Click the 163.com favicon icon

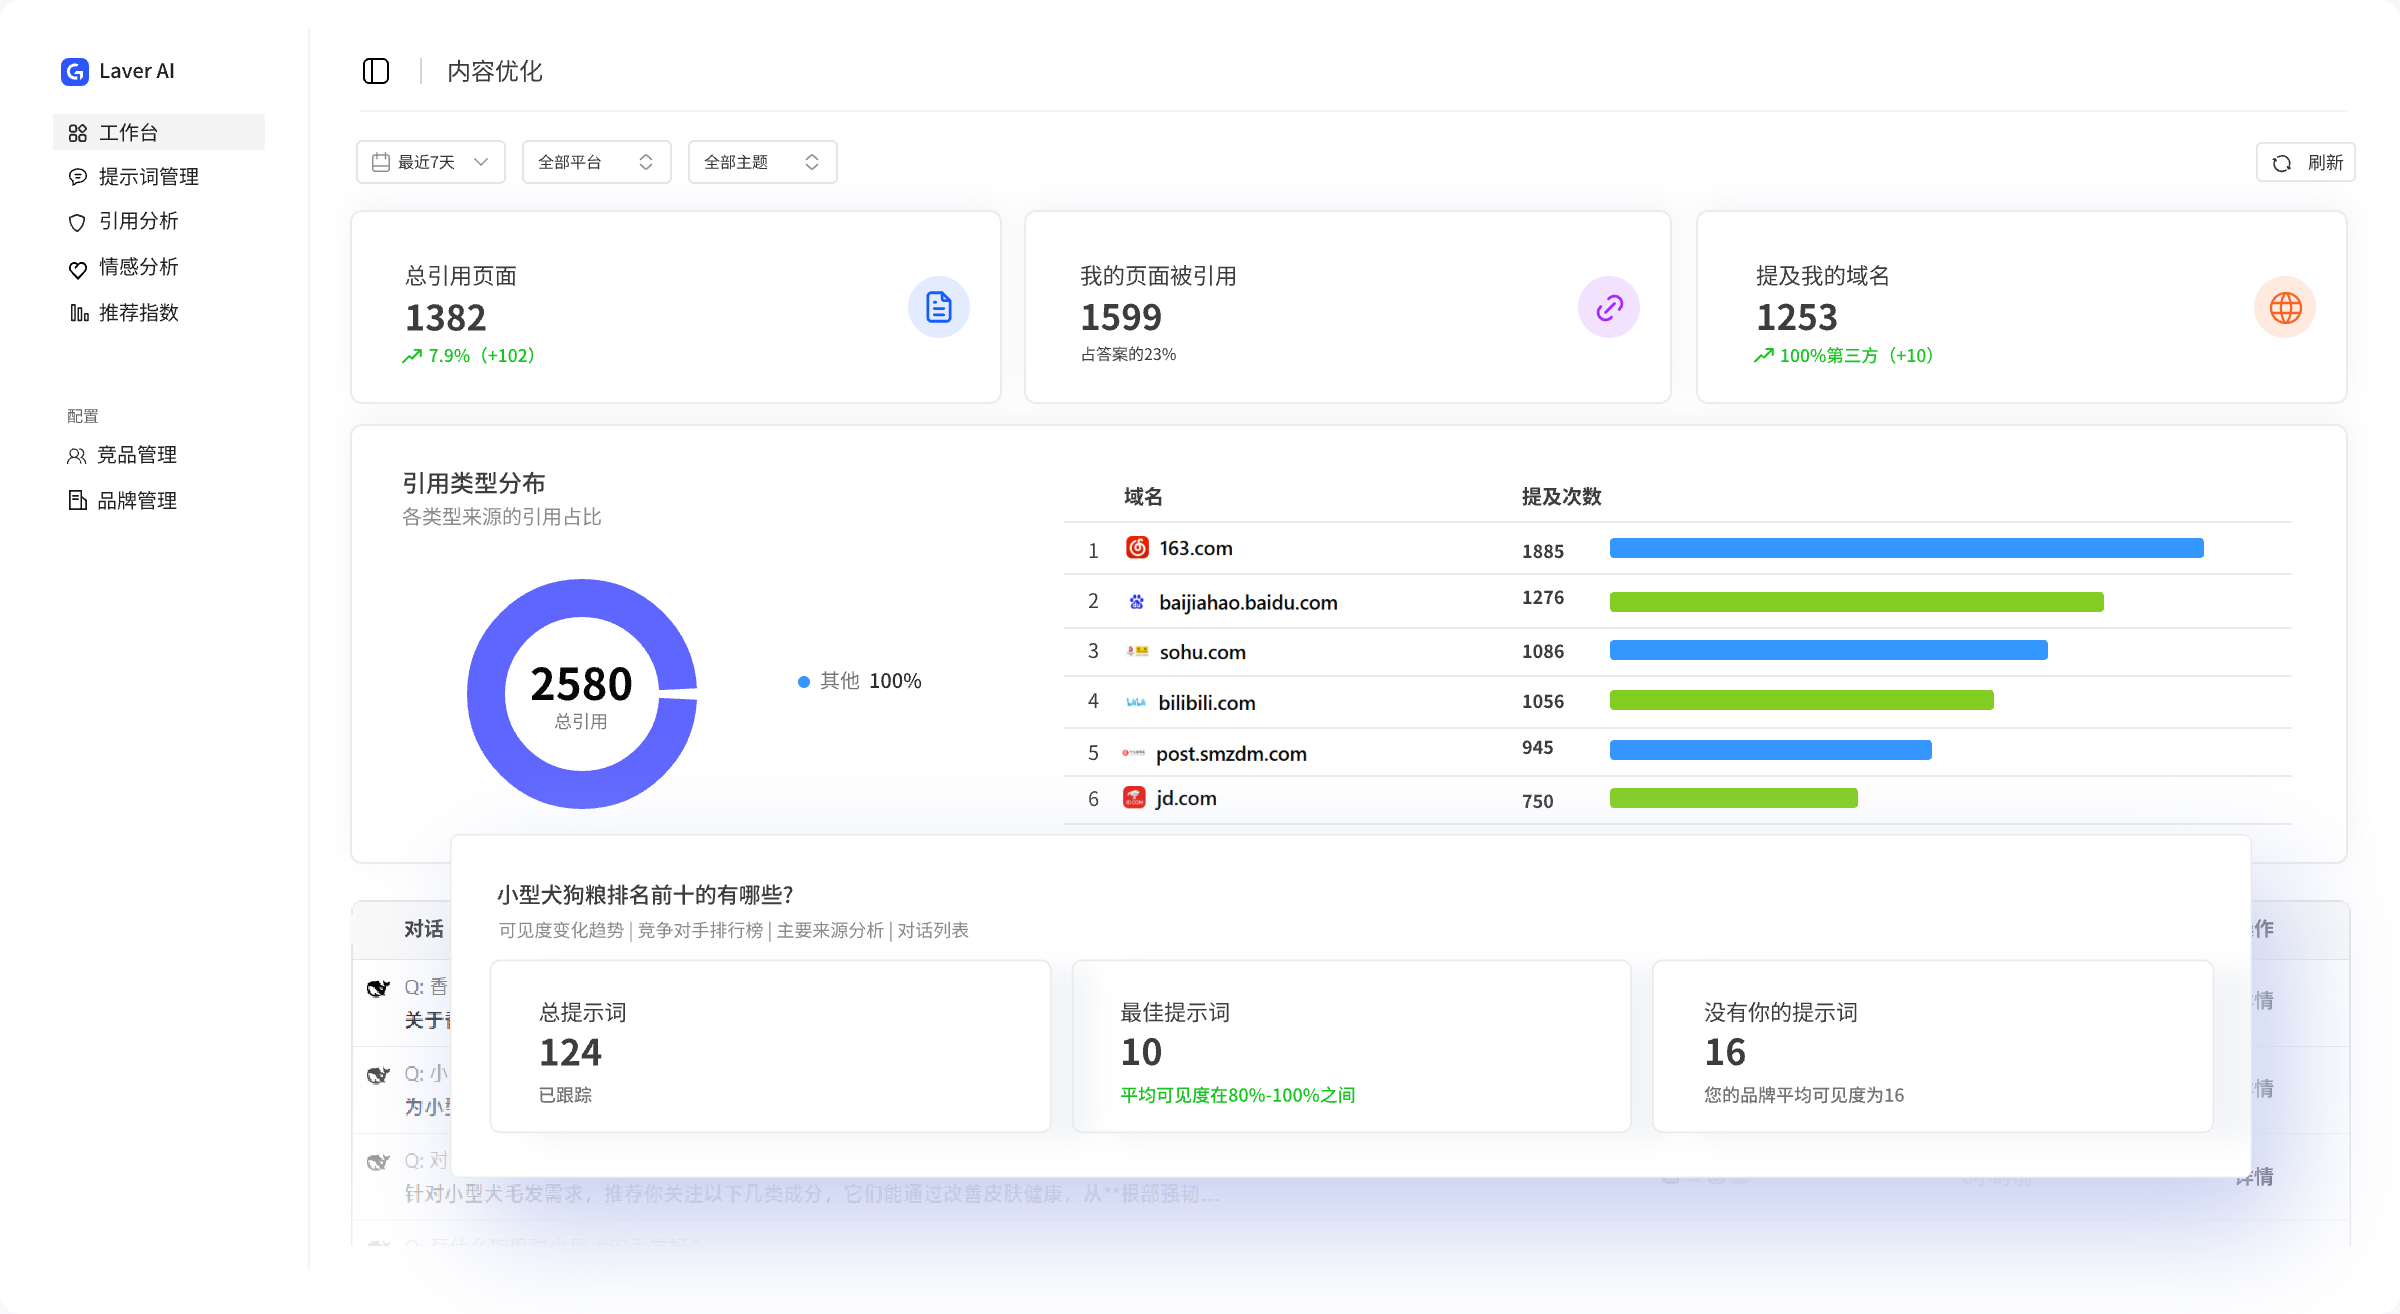tap(1137, 547)
